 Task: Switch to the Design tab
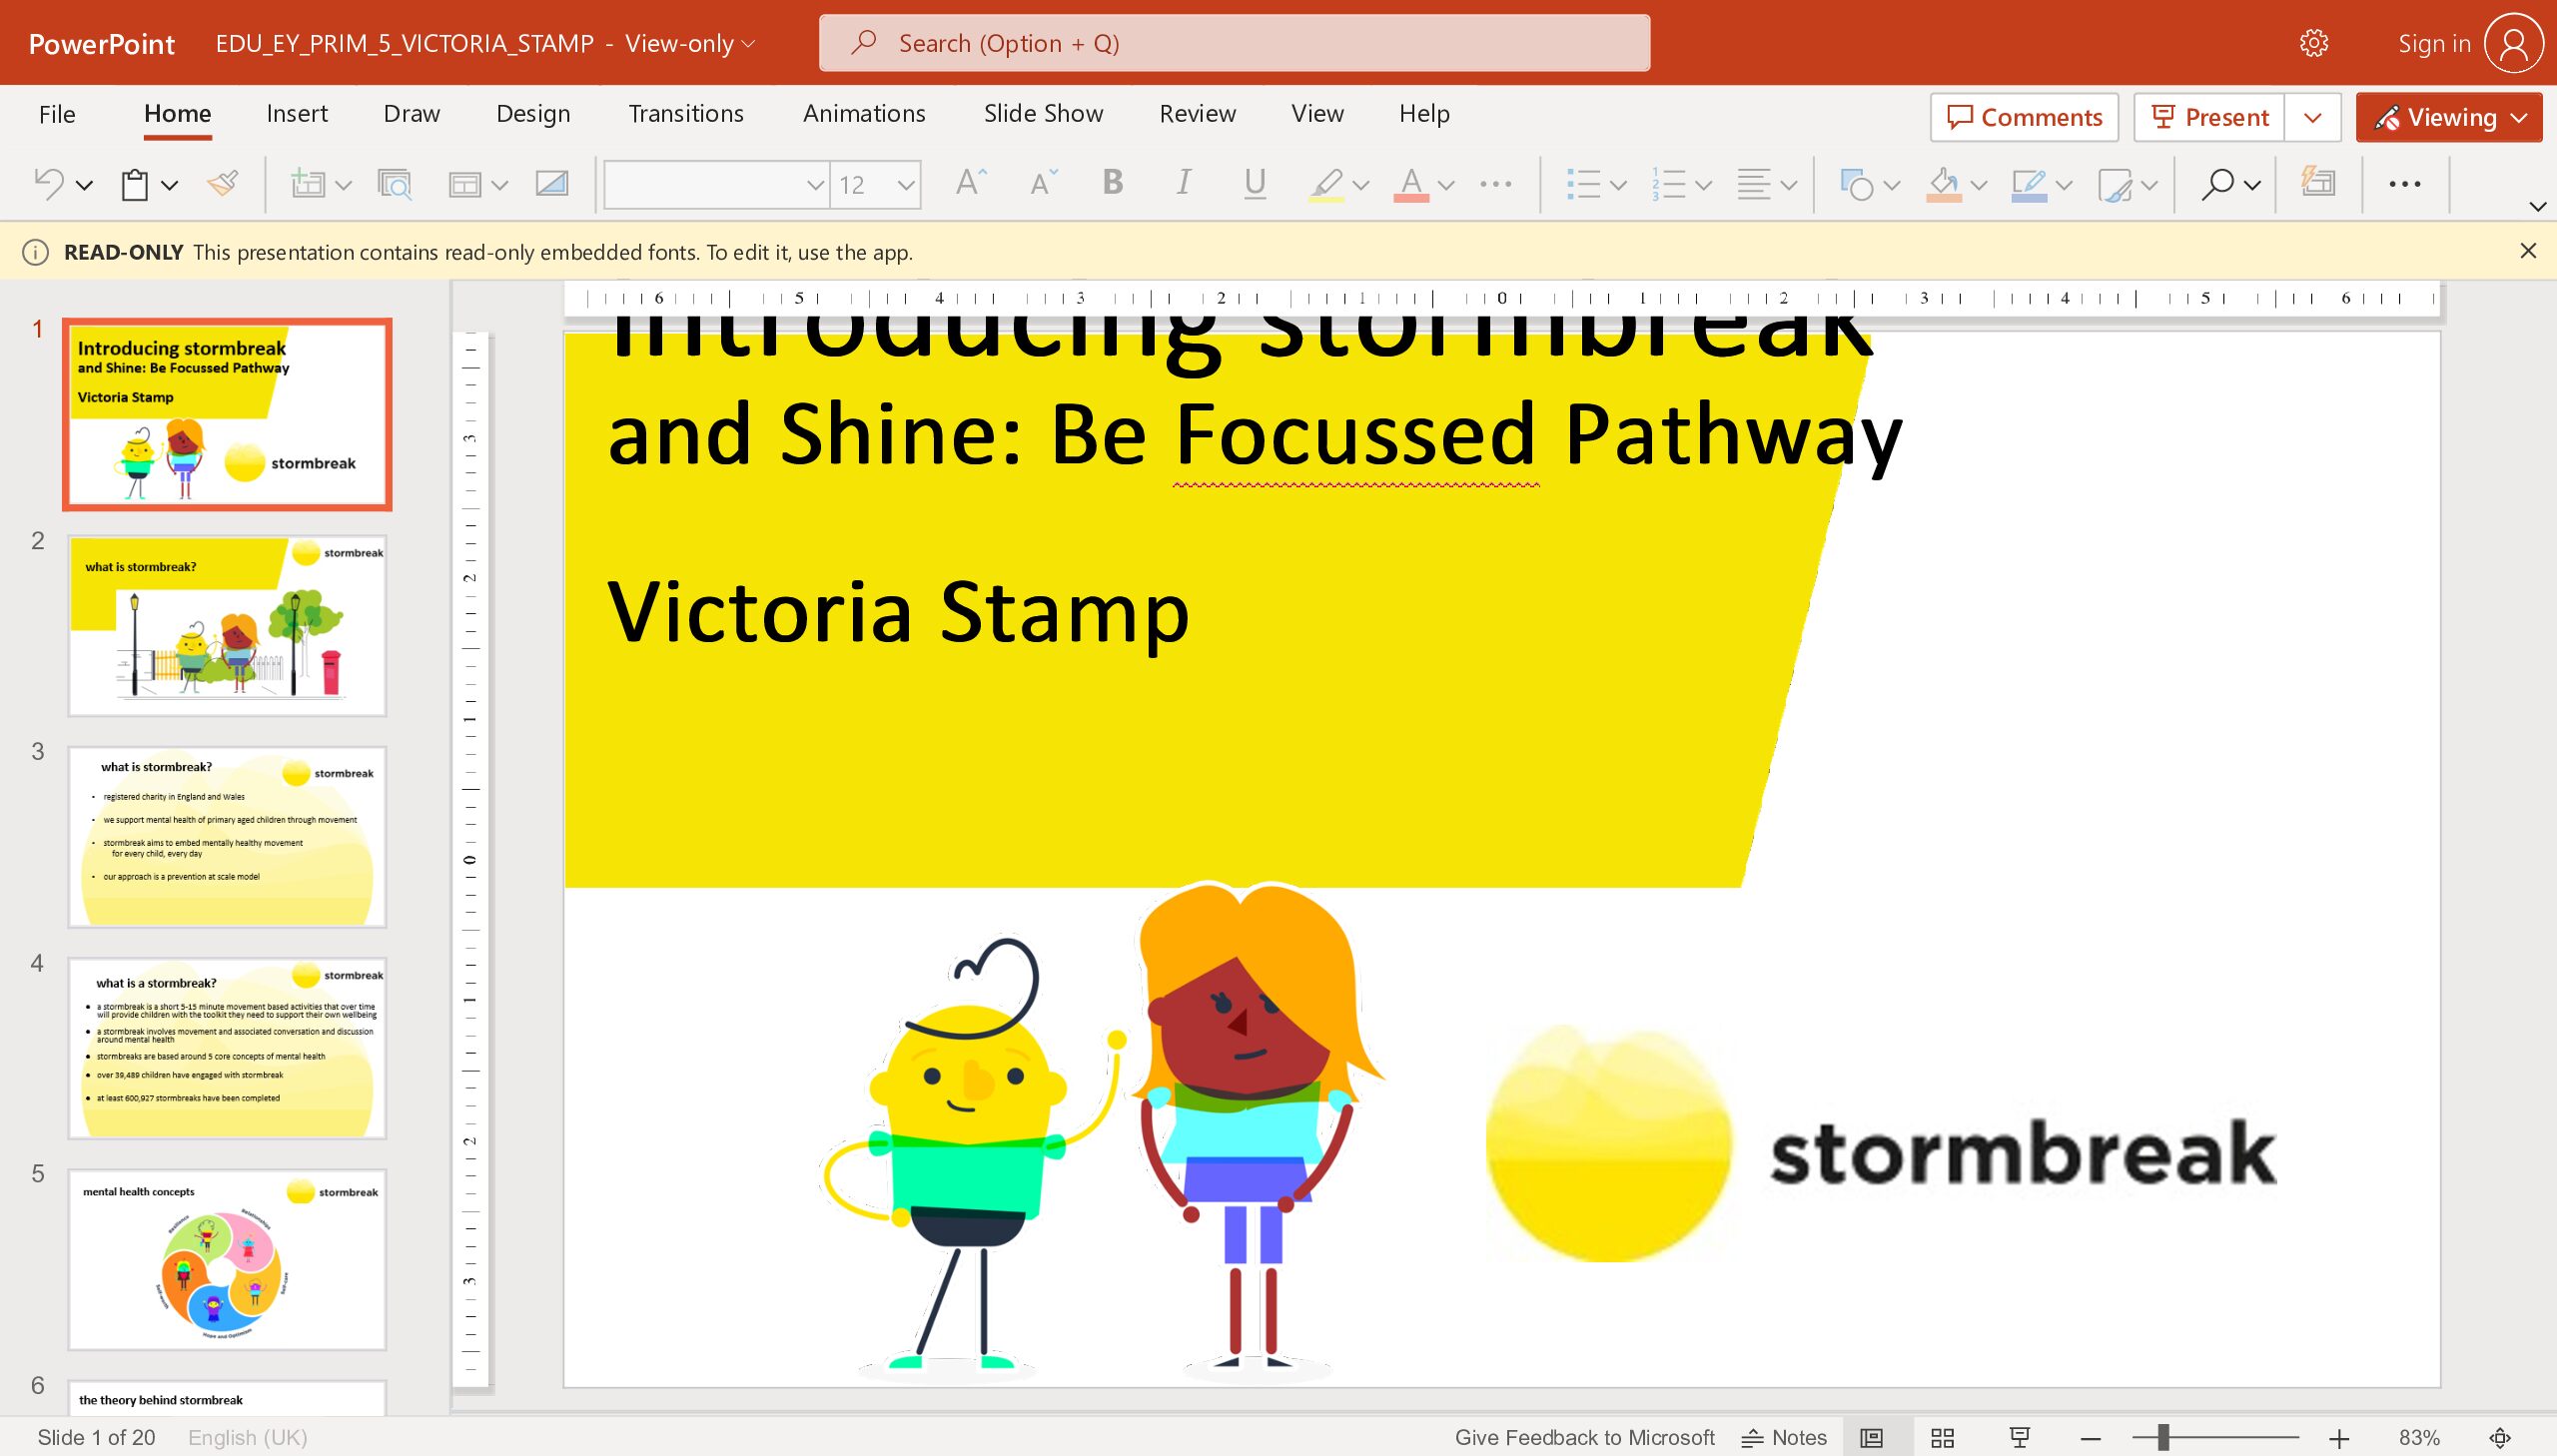click(x=533, y=114)
